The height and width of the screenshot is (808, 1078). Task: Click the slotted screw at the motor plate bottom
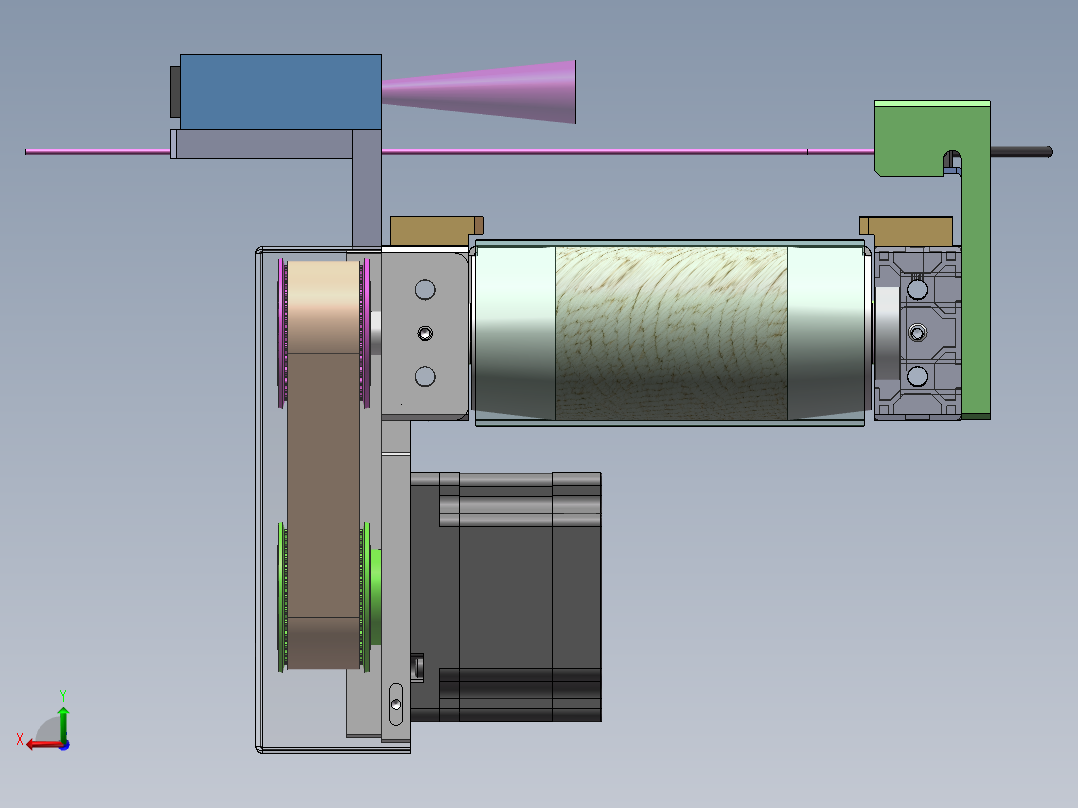tap(396, 704)
